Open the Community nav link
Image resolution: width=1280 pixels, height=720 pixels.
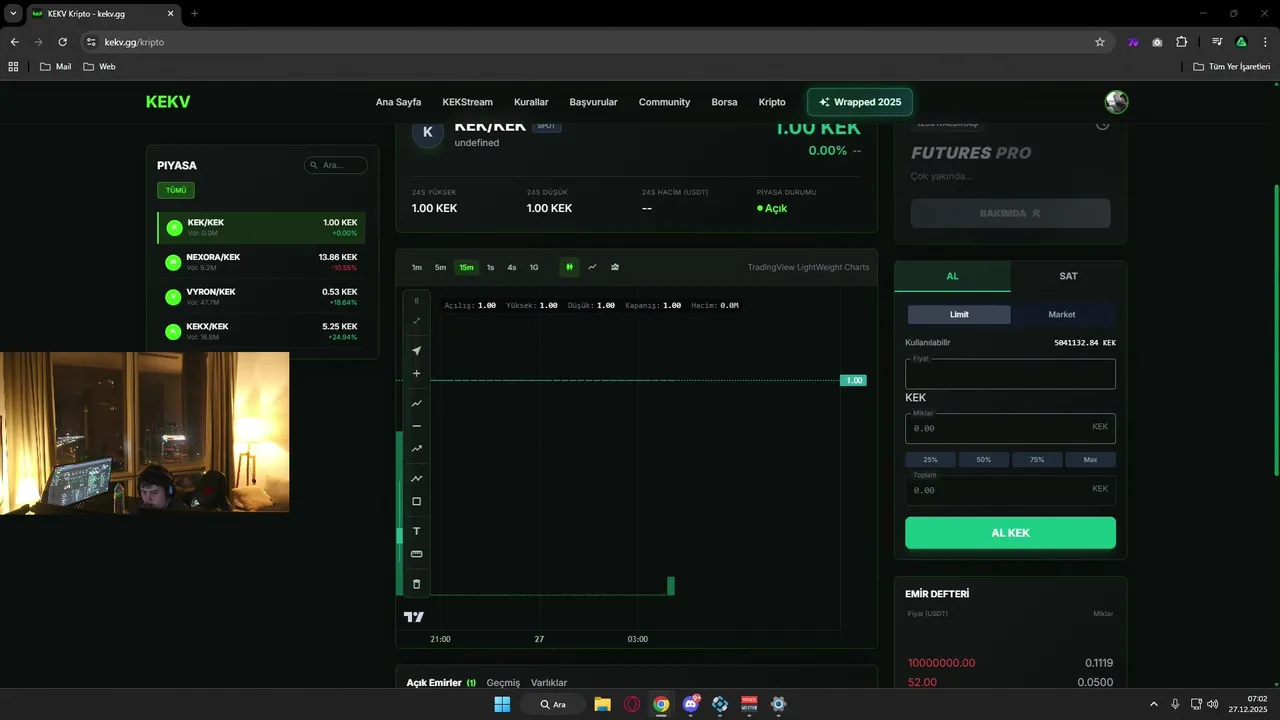tap(664, 102)
